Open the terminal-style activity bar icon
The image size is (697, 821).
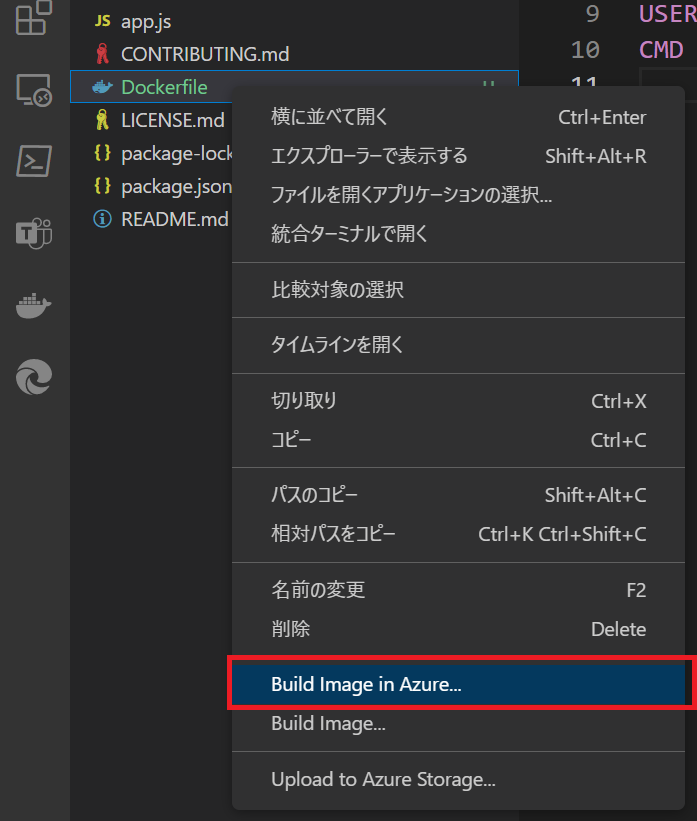click(34, 161)
